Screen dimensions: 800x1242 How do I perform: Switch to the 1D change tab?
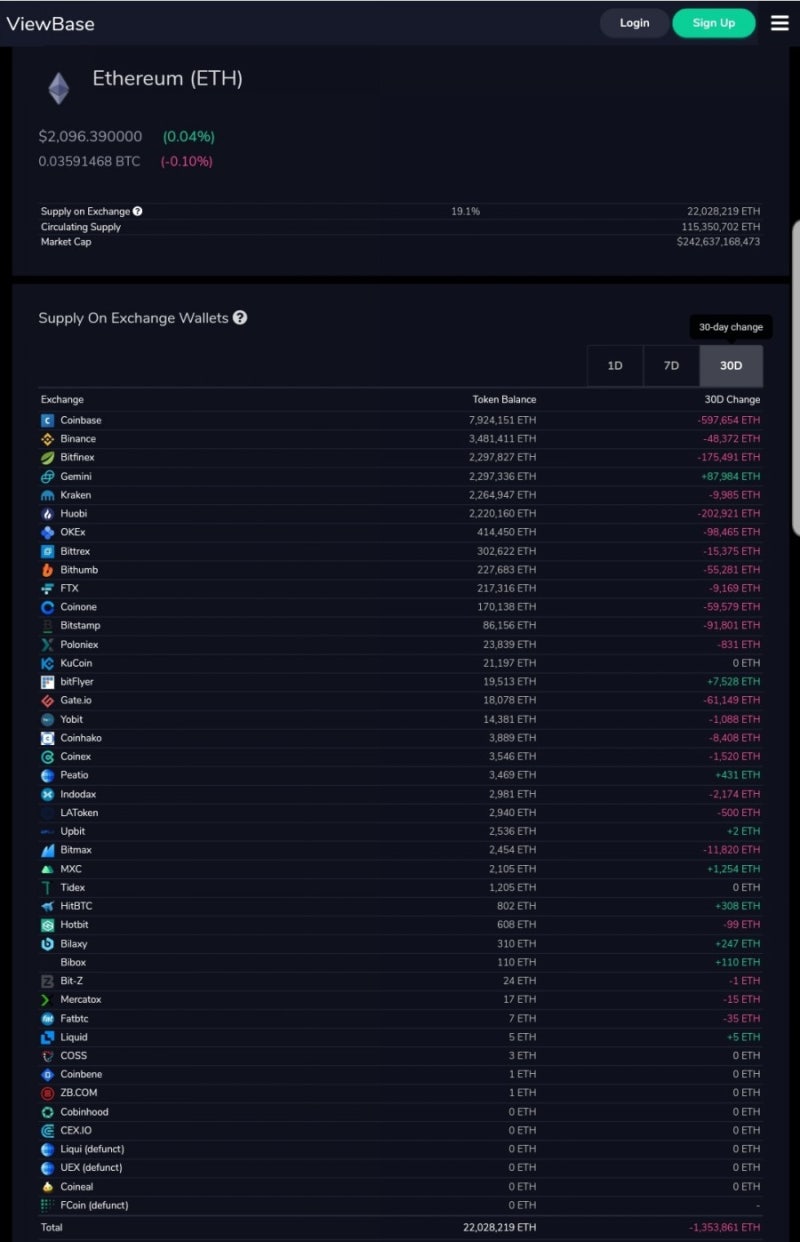pos(615,366)
